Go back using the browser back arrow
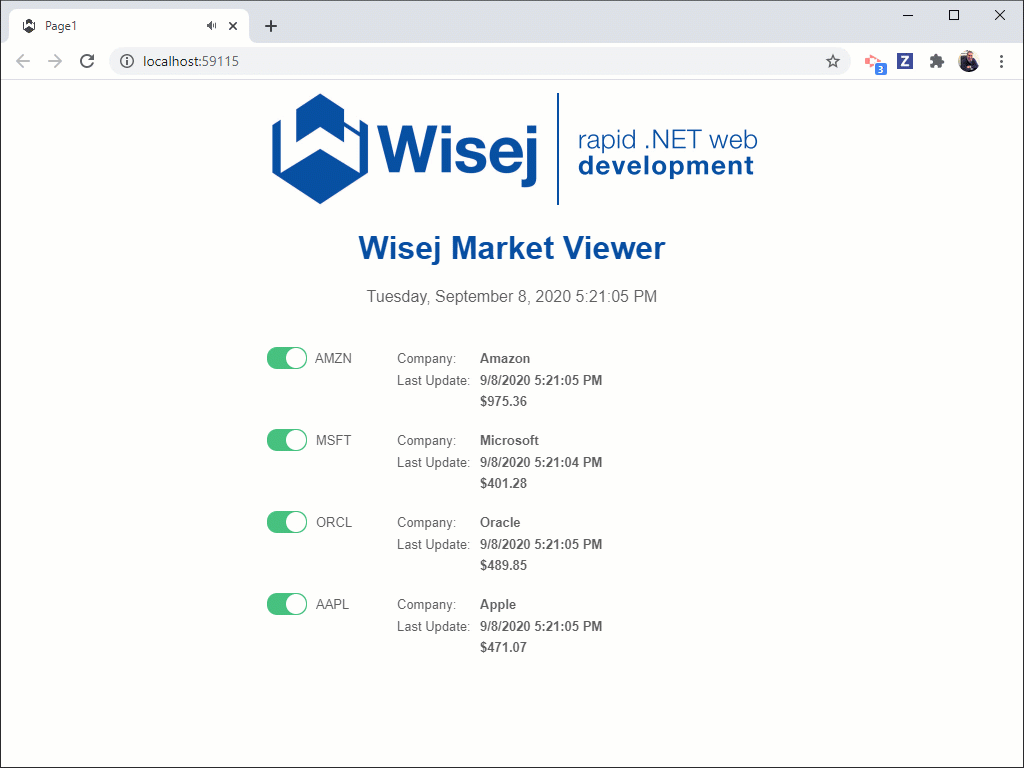This screenshot has height=768, width=1024. (23, 61)
